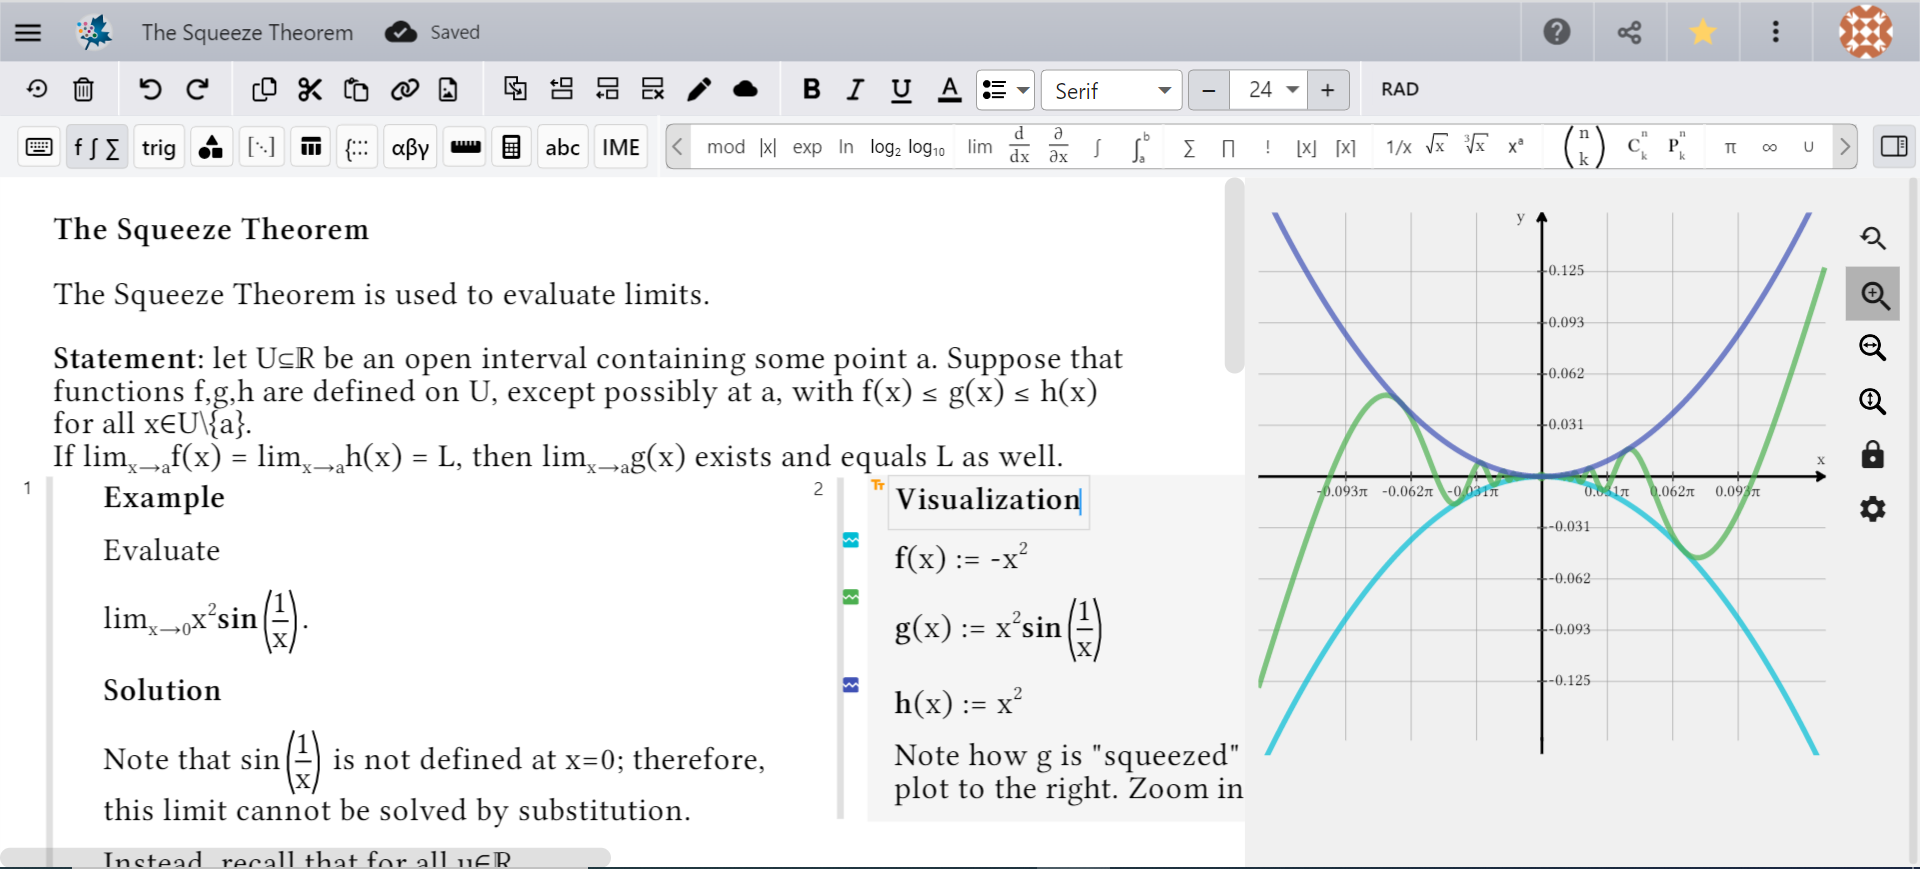Click the delete row icon
Viewport: 1920px width, 869px height.
(x=653, y=89)
